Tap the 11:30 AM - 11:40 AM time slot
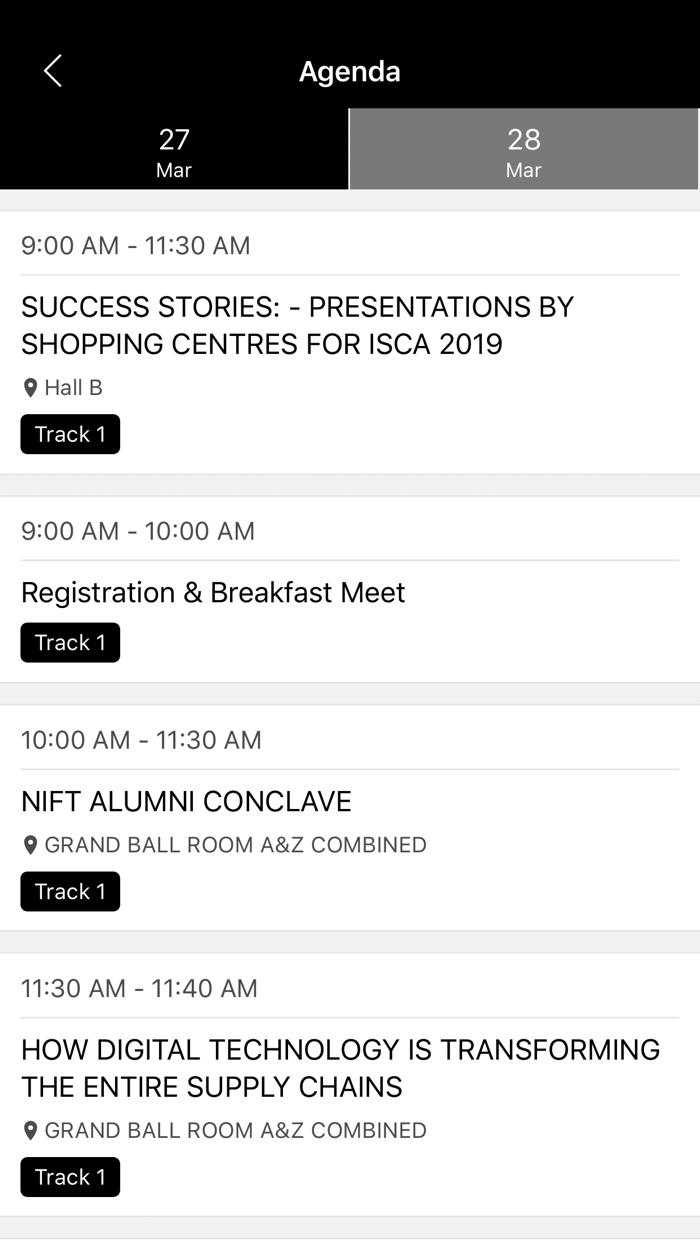 point(139,988)
